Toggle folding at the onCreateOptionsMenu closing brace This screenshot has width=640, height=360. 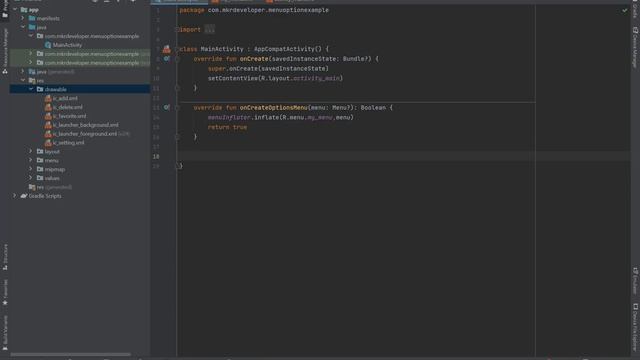point(177,137)
